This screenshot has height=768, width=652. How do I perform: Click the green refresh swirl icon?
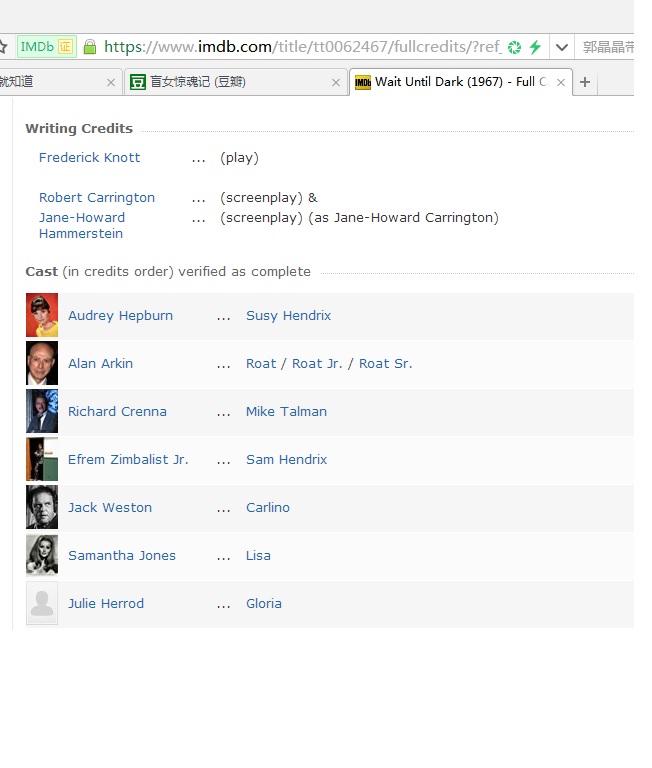(x=514, y=47)
